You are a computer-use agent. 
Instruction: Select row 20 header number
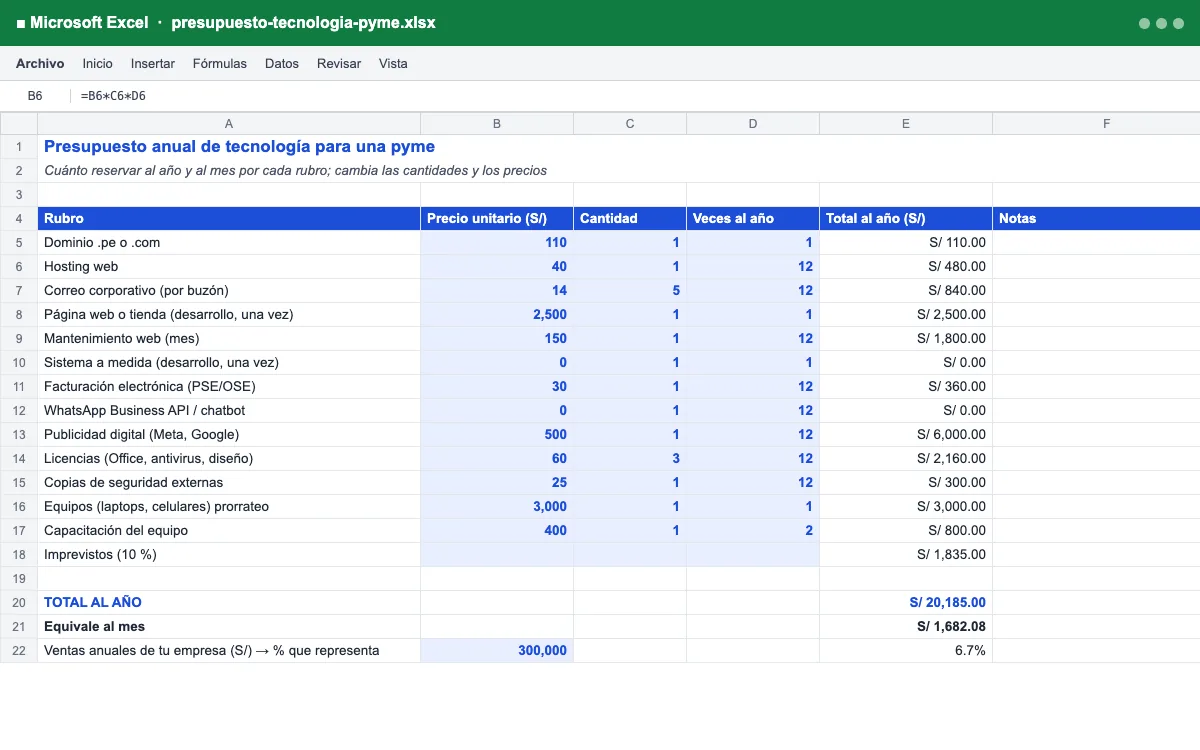pos(19,602)
